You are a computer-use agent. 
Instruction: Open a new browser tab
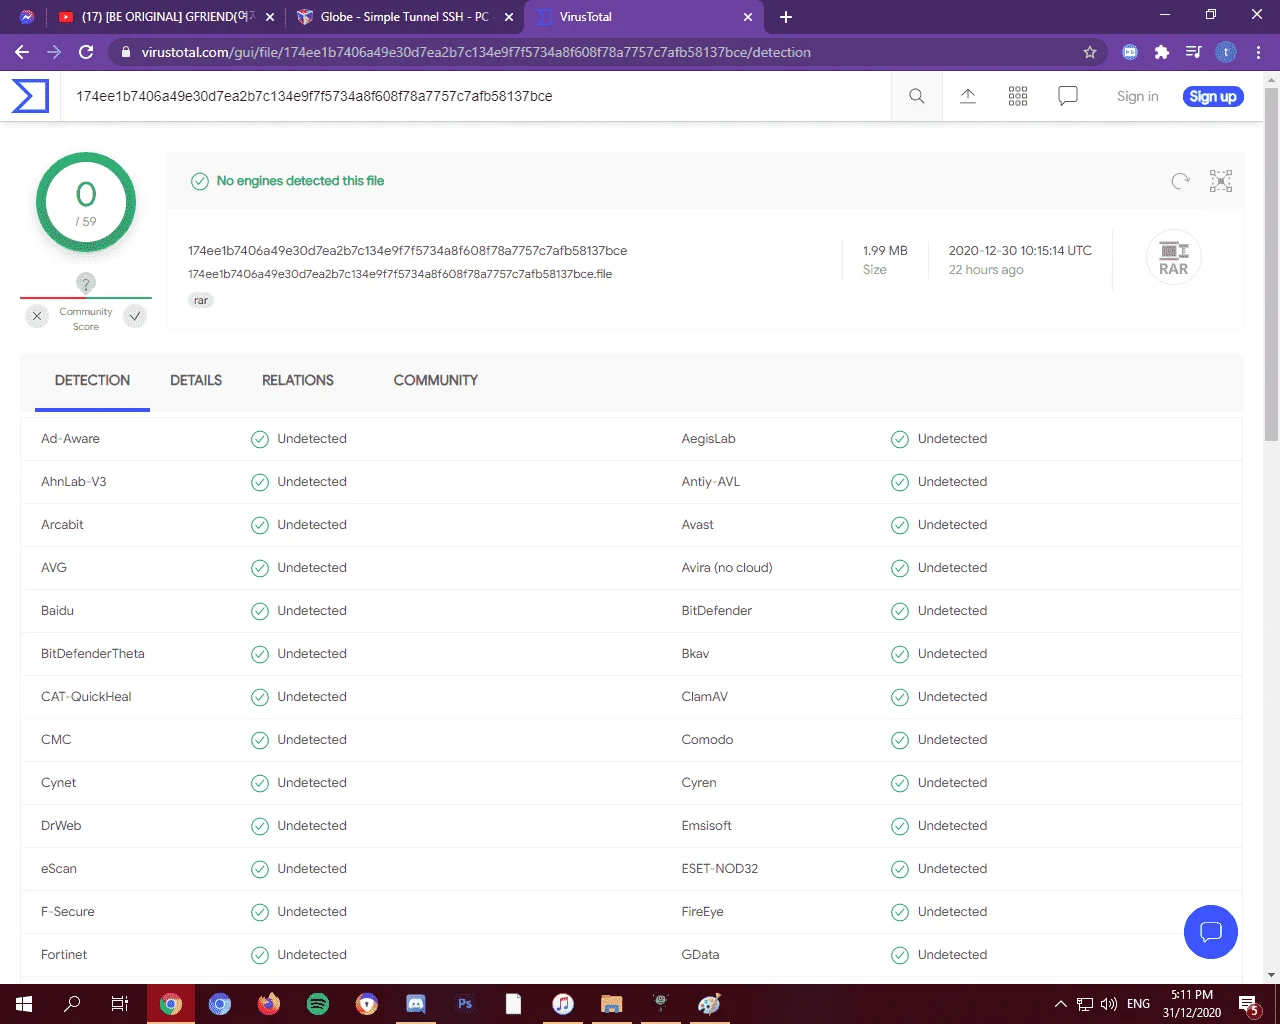pos(786,17)
